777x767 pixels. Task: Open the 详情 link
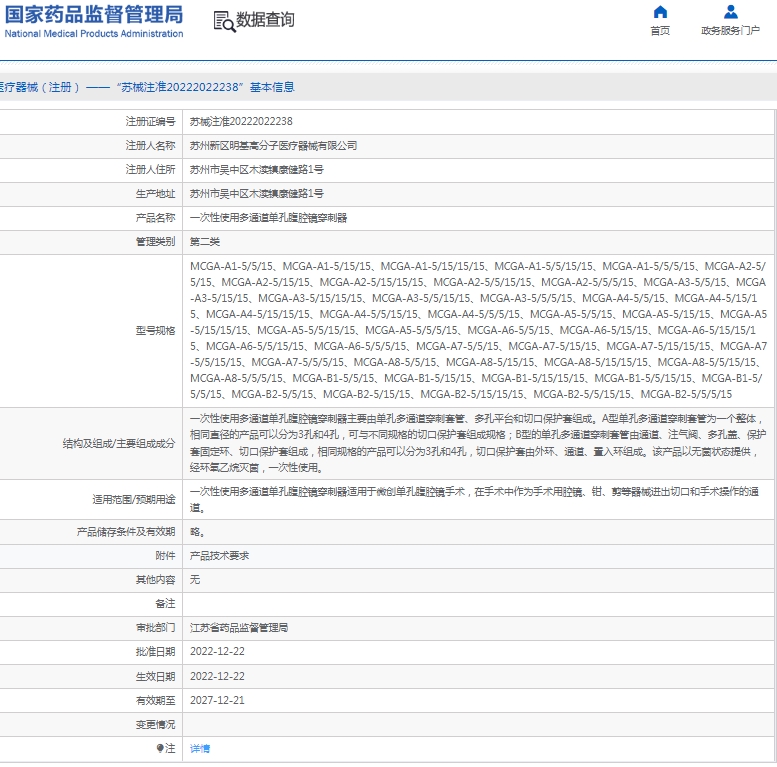pyautogui.click(x=200, y=749)
